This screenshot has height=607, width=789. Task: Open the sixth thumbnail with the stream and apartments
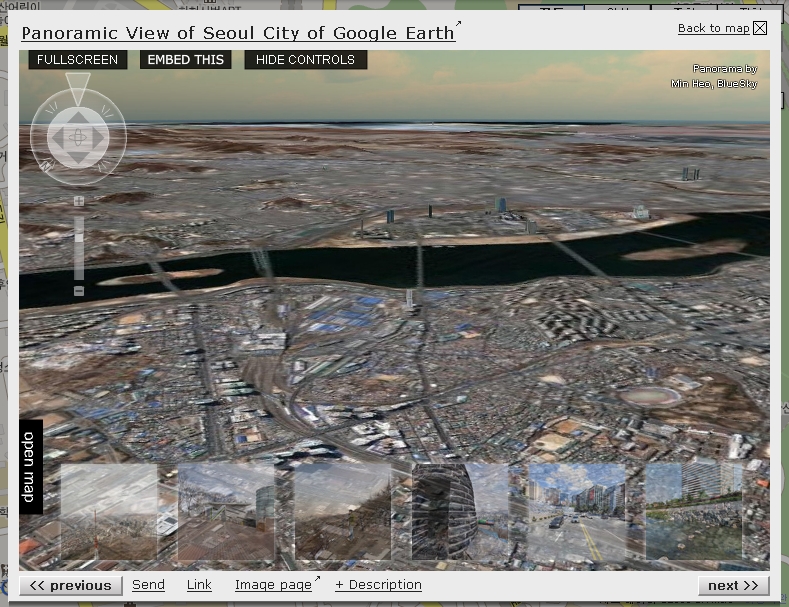pos(694,511)
